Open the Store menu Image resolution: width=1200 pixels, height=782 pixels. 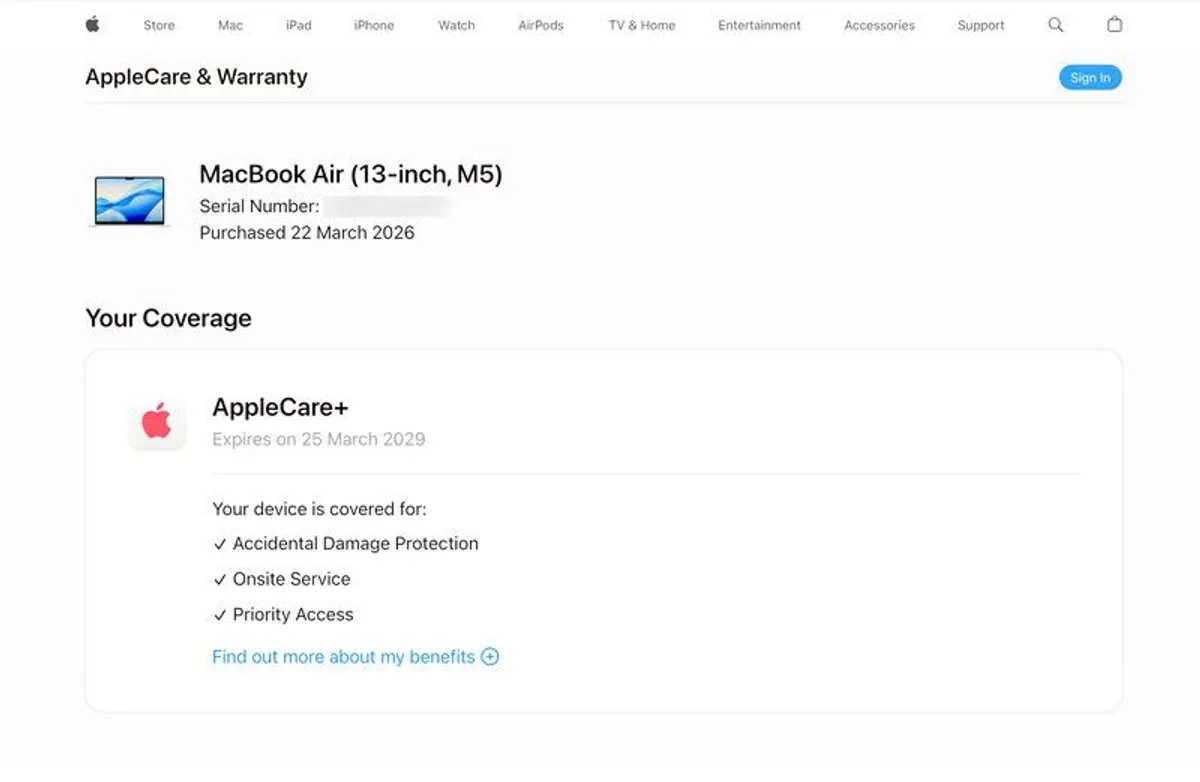(159, 25)
